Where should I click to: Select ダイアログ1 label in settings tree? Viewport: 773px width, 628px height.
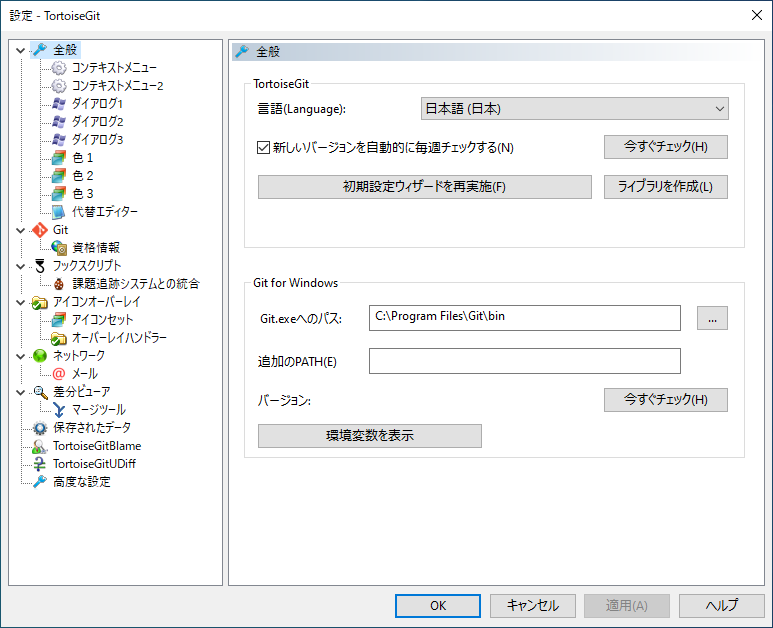coord(97,104)
